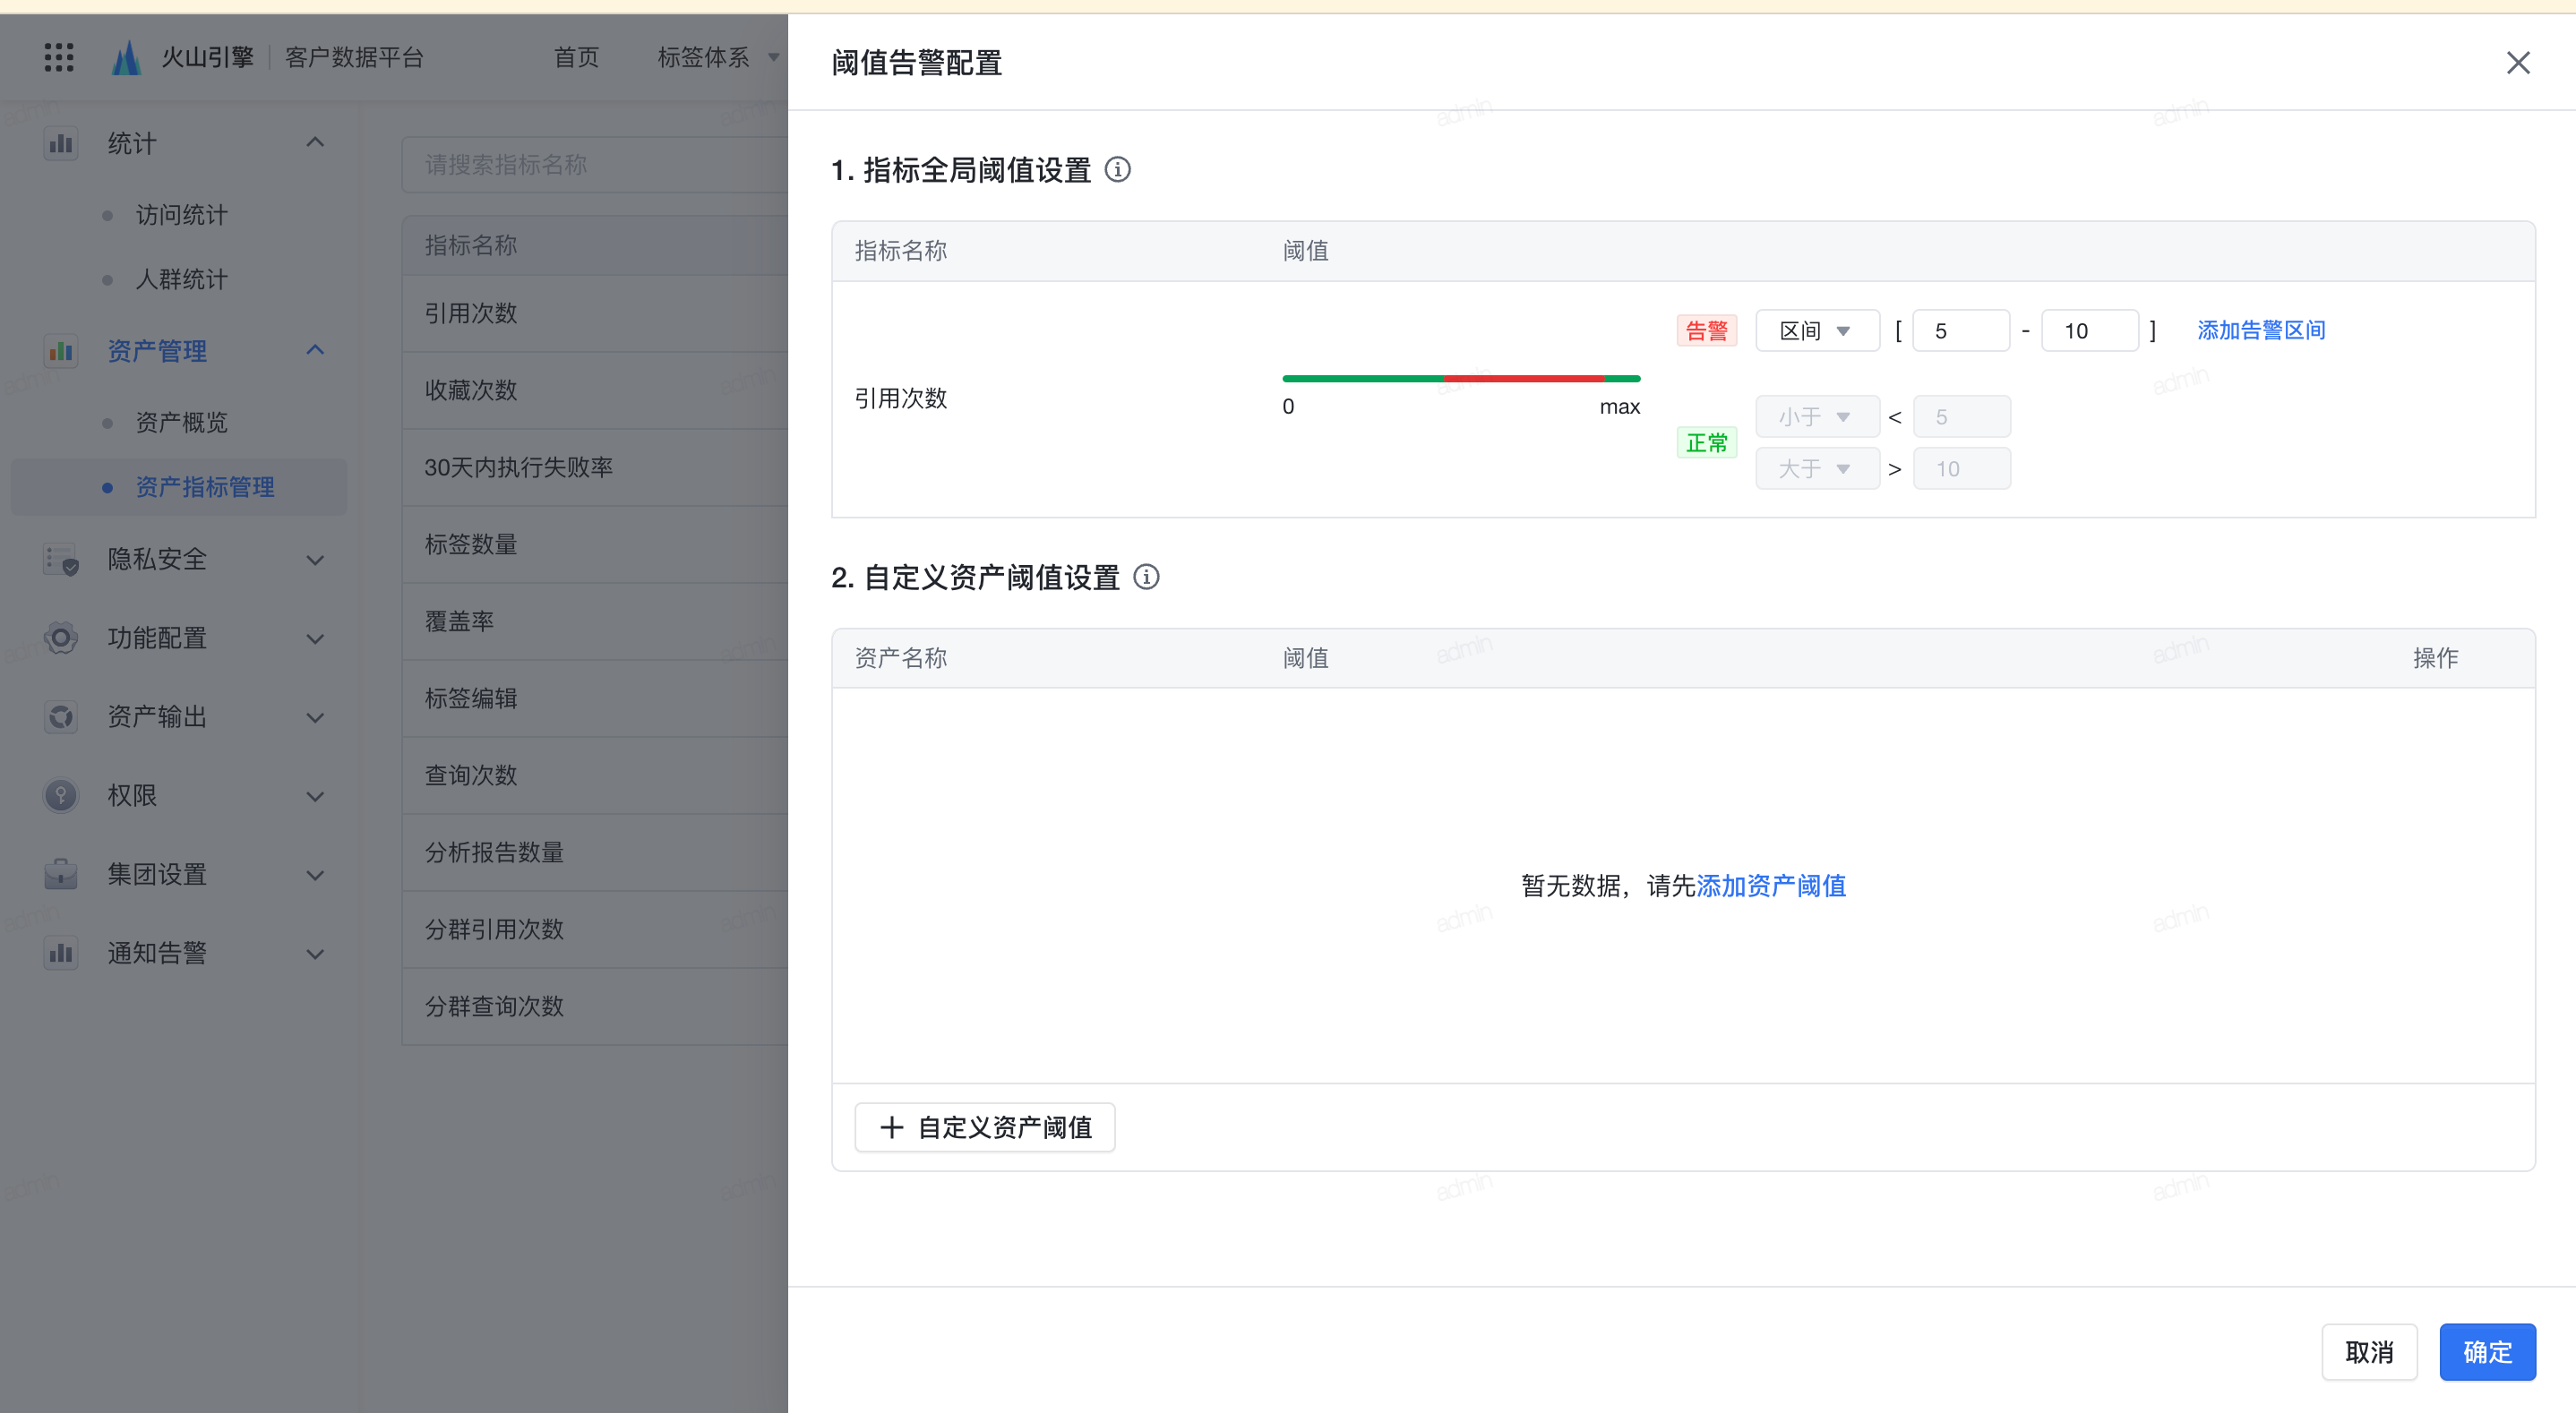Click the 资产名称 column header
Screen dimensions: 2576x1413
901,658
